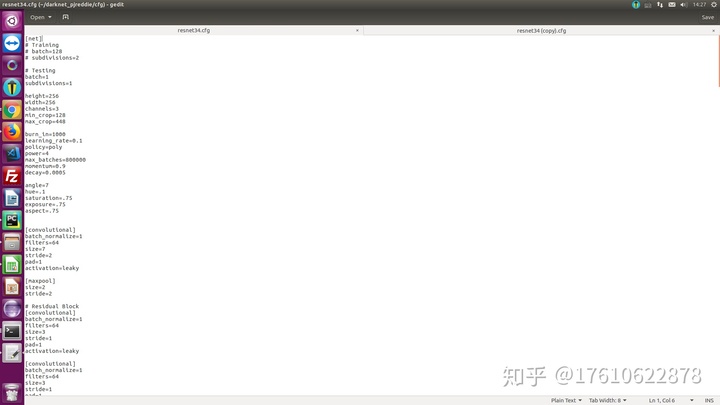Click the angle=7 line
Image resolution: width=720 pixels, height=405 pixels.
click(37, 185)
